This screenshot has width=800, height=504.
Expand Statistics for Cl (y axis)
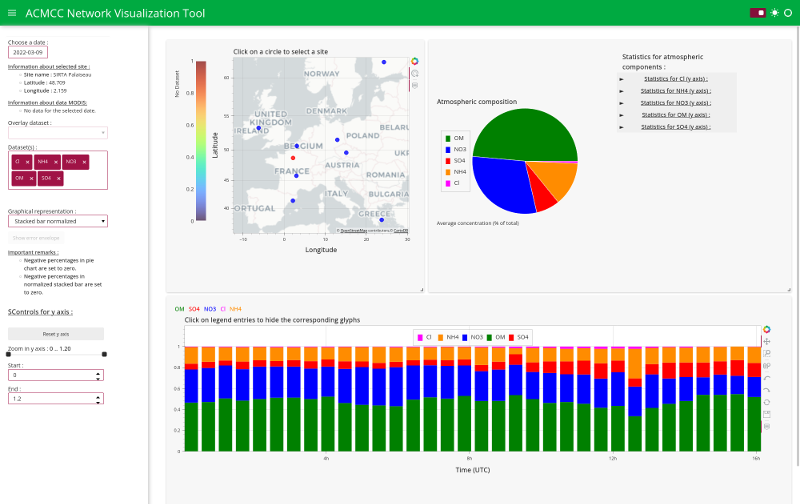[676, 79]
